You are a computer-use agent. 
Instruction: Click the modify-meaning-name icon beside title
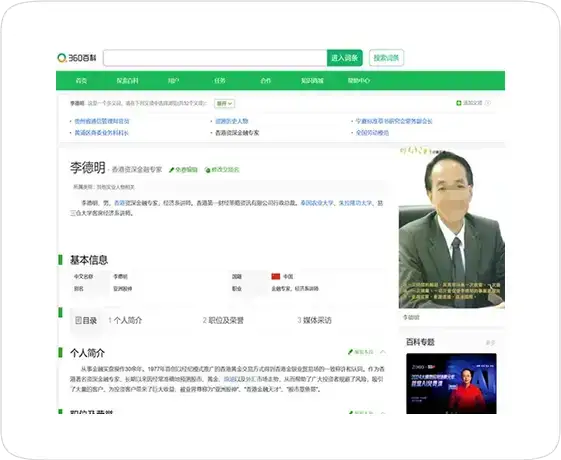pos(208,170)
